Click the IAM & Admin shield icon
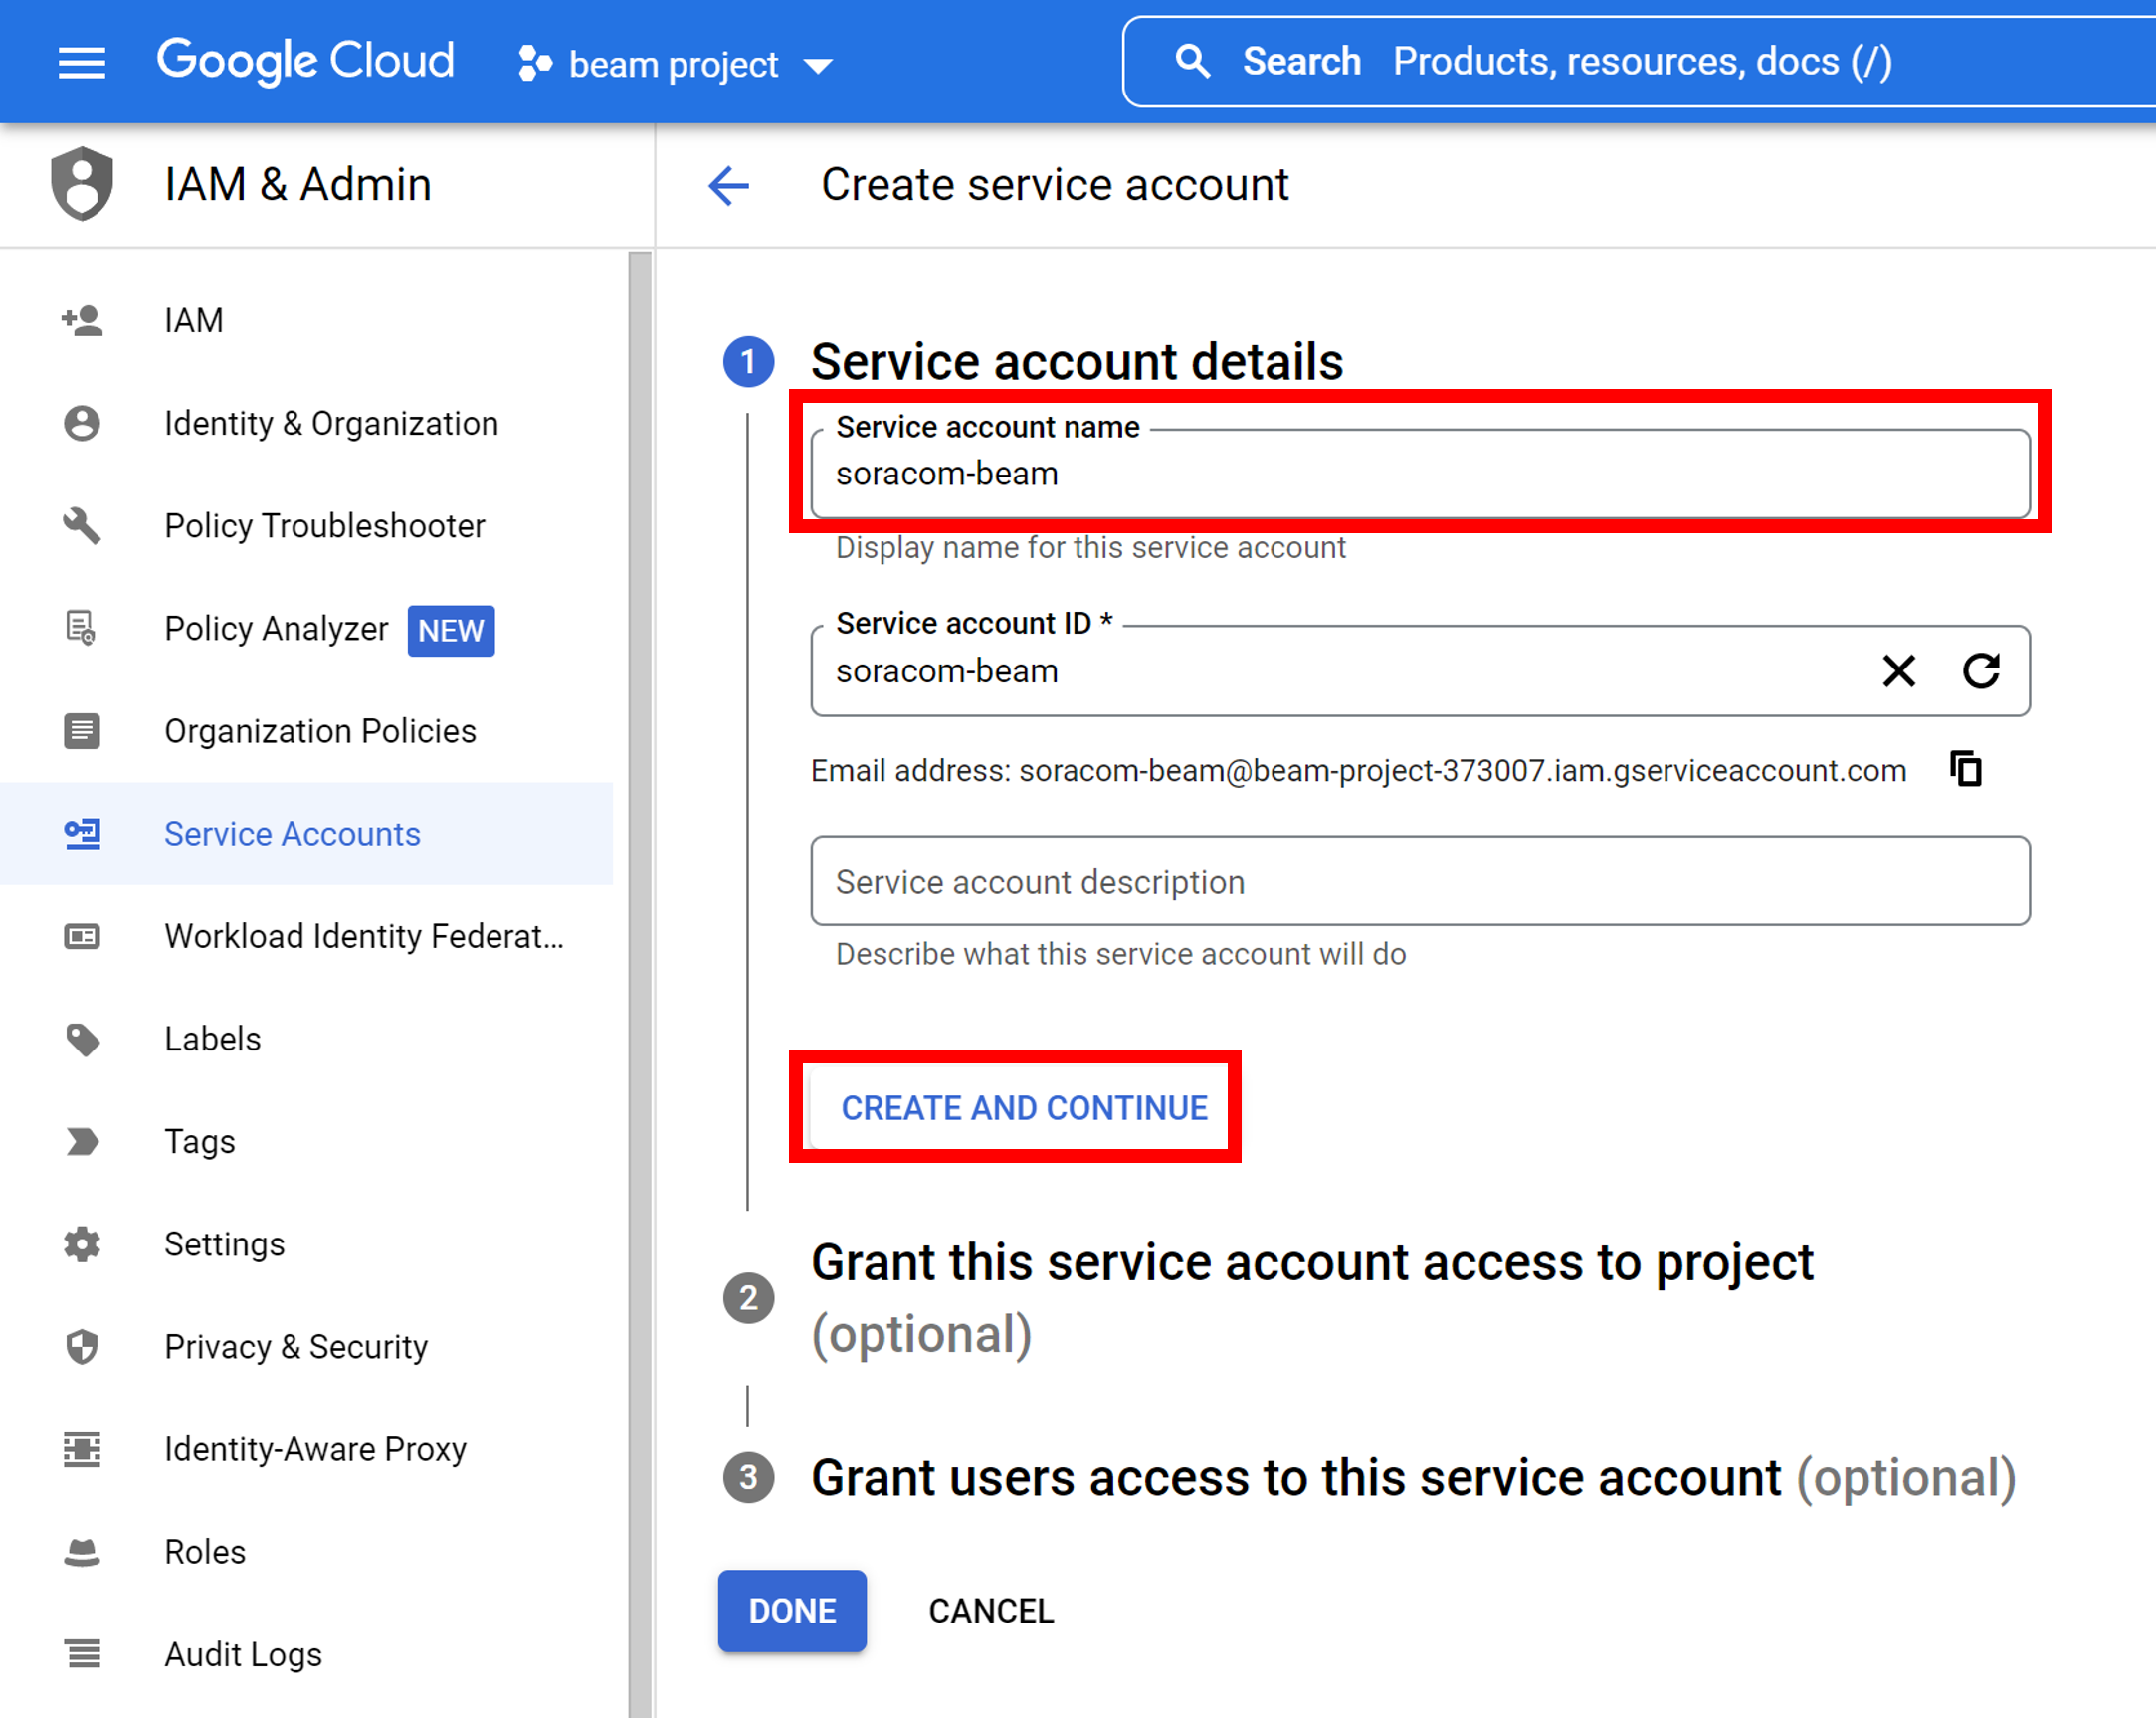2156x1718 pixels. coord(81,184)
